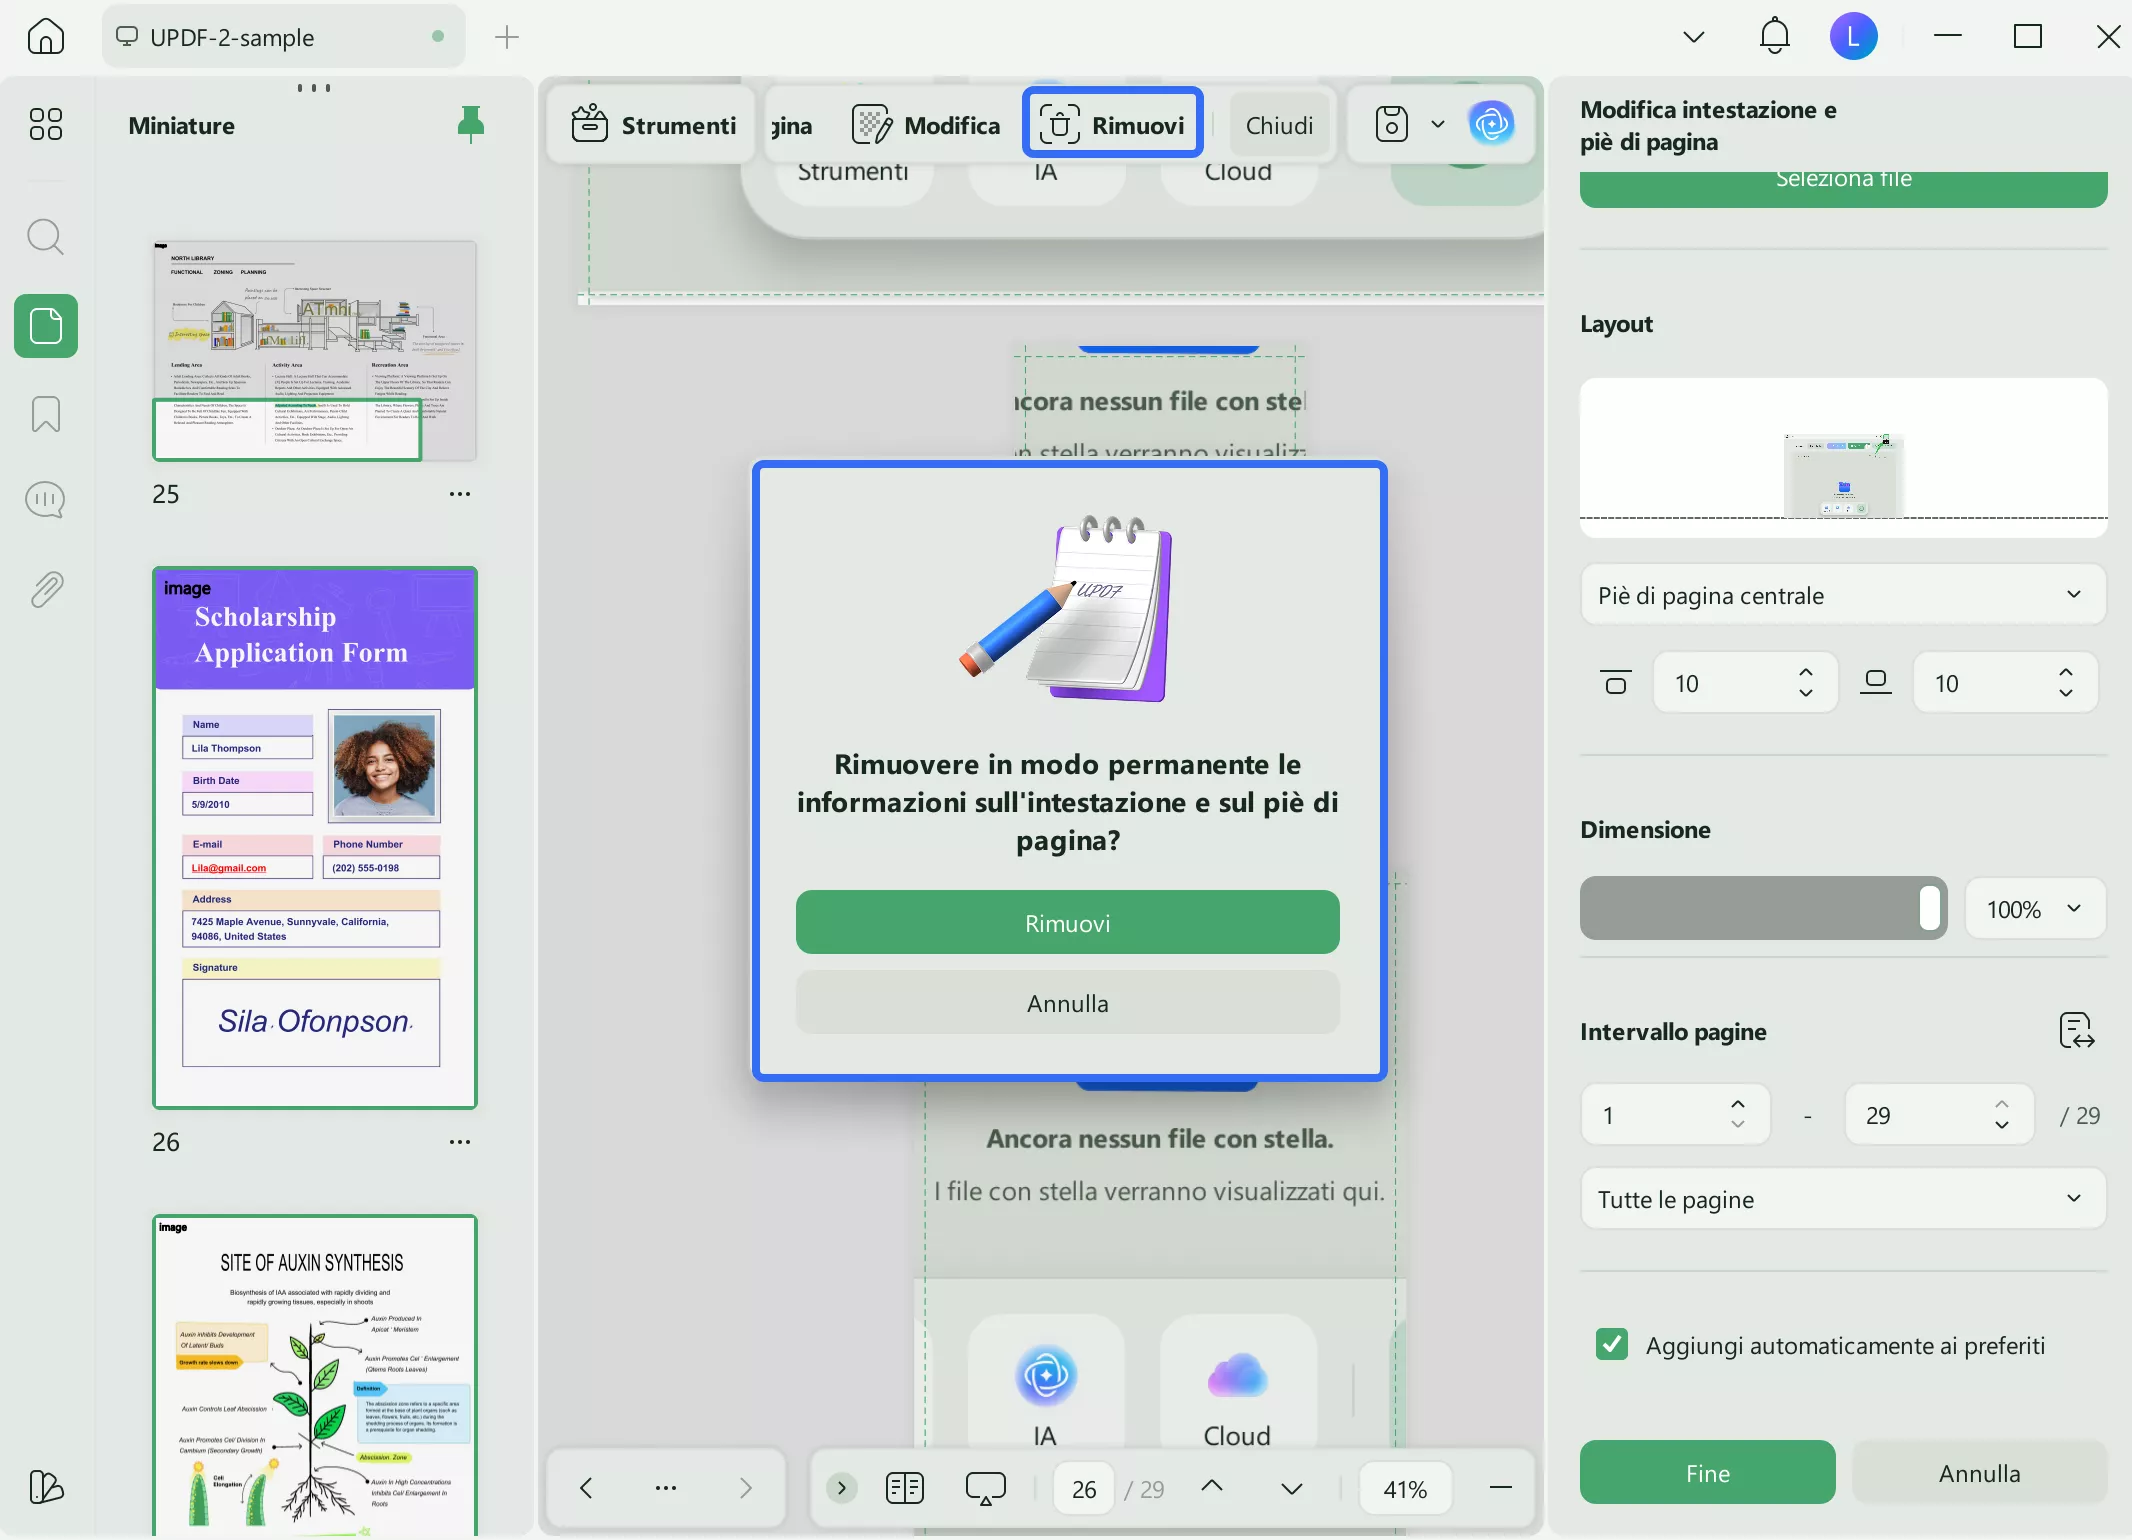Increase the top margin stepper value

coord(1805,672)
